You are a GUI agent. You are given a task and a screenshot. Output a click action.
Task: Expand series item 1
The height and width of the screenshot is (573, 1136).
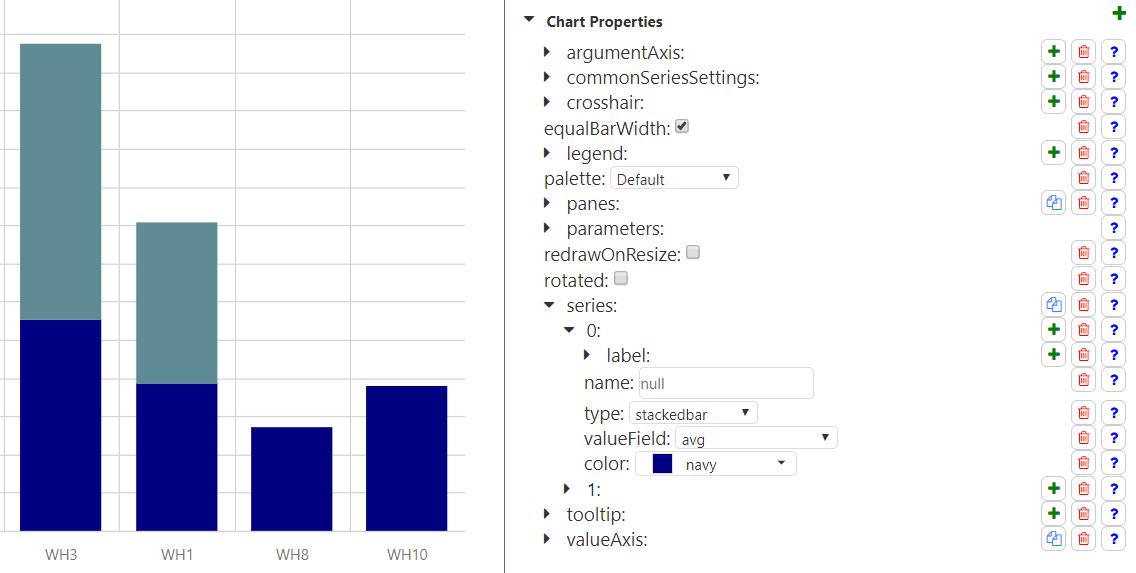[x=567, y=489]
